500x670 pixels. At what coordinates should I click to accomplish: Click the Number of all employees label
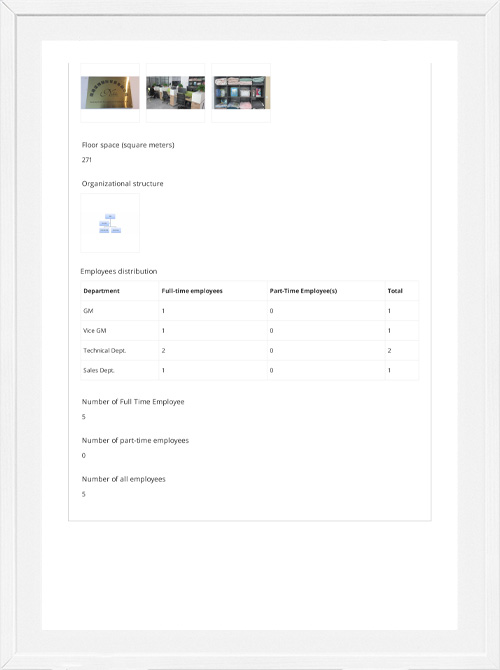[124, 479]
